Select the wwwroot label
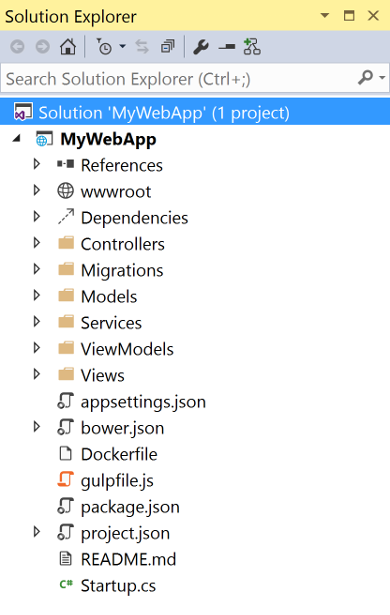The width and height of the screenshot is (390, 615). 116,192
